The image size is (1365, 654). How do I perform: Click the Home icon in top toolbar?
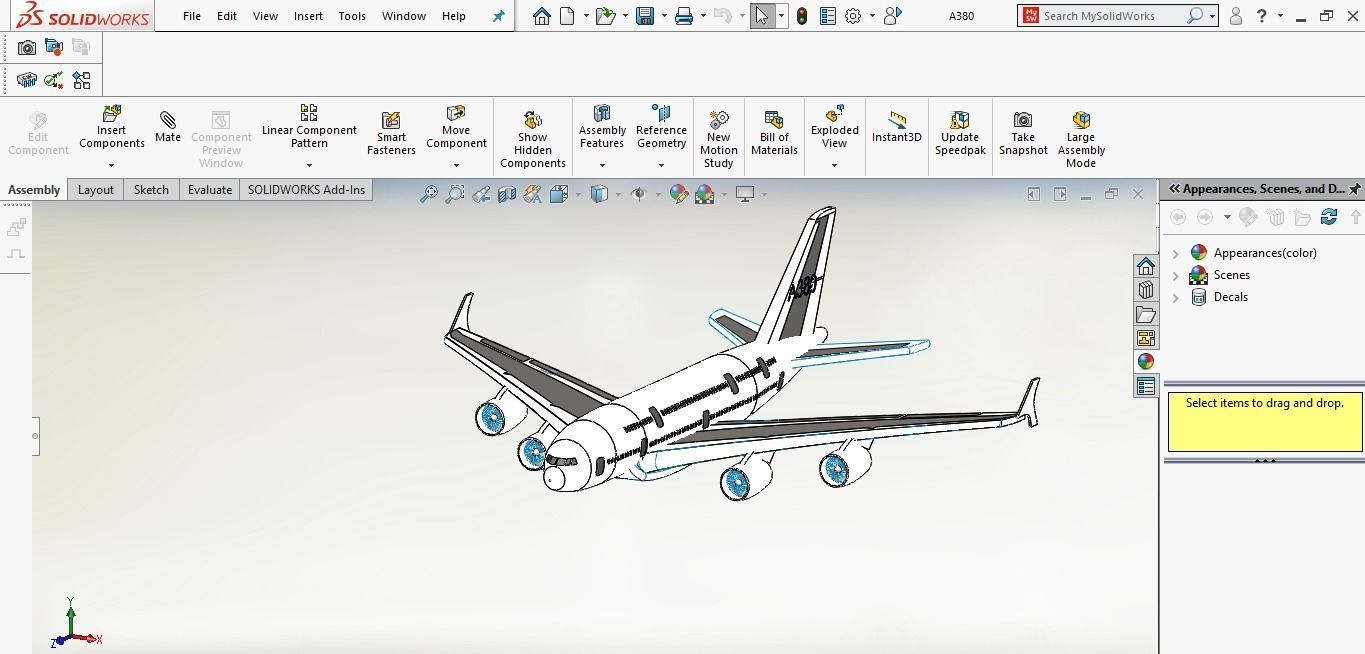(x=541, y=16)
